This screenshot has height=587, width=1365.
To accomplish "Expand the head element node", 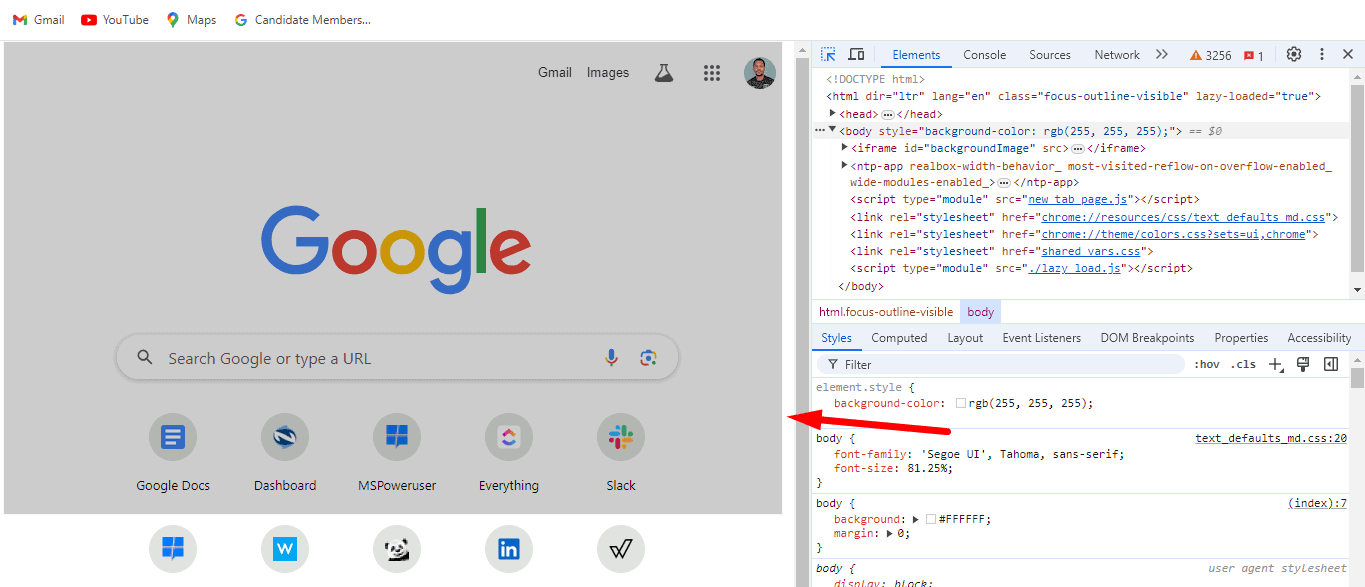I will click(x=833, y=113).
